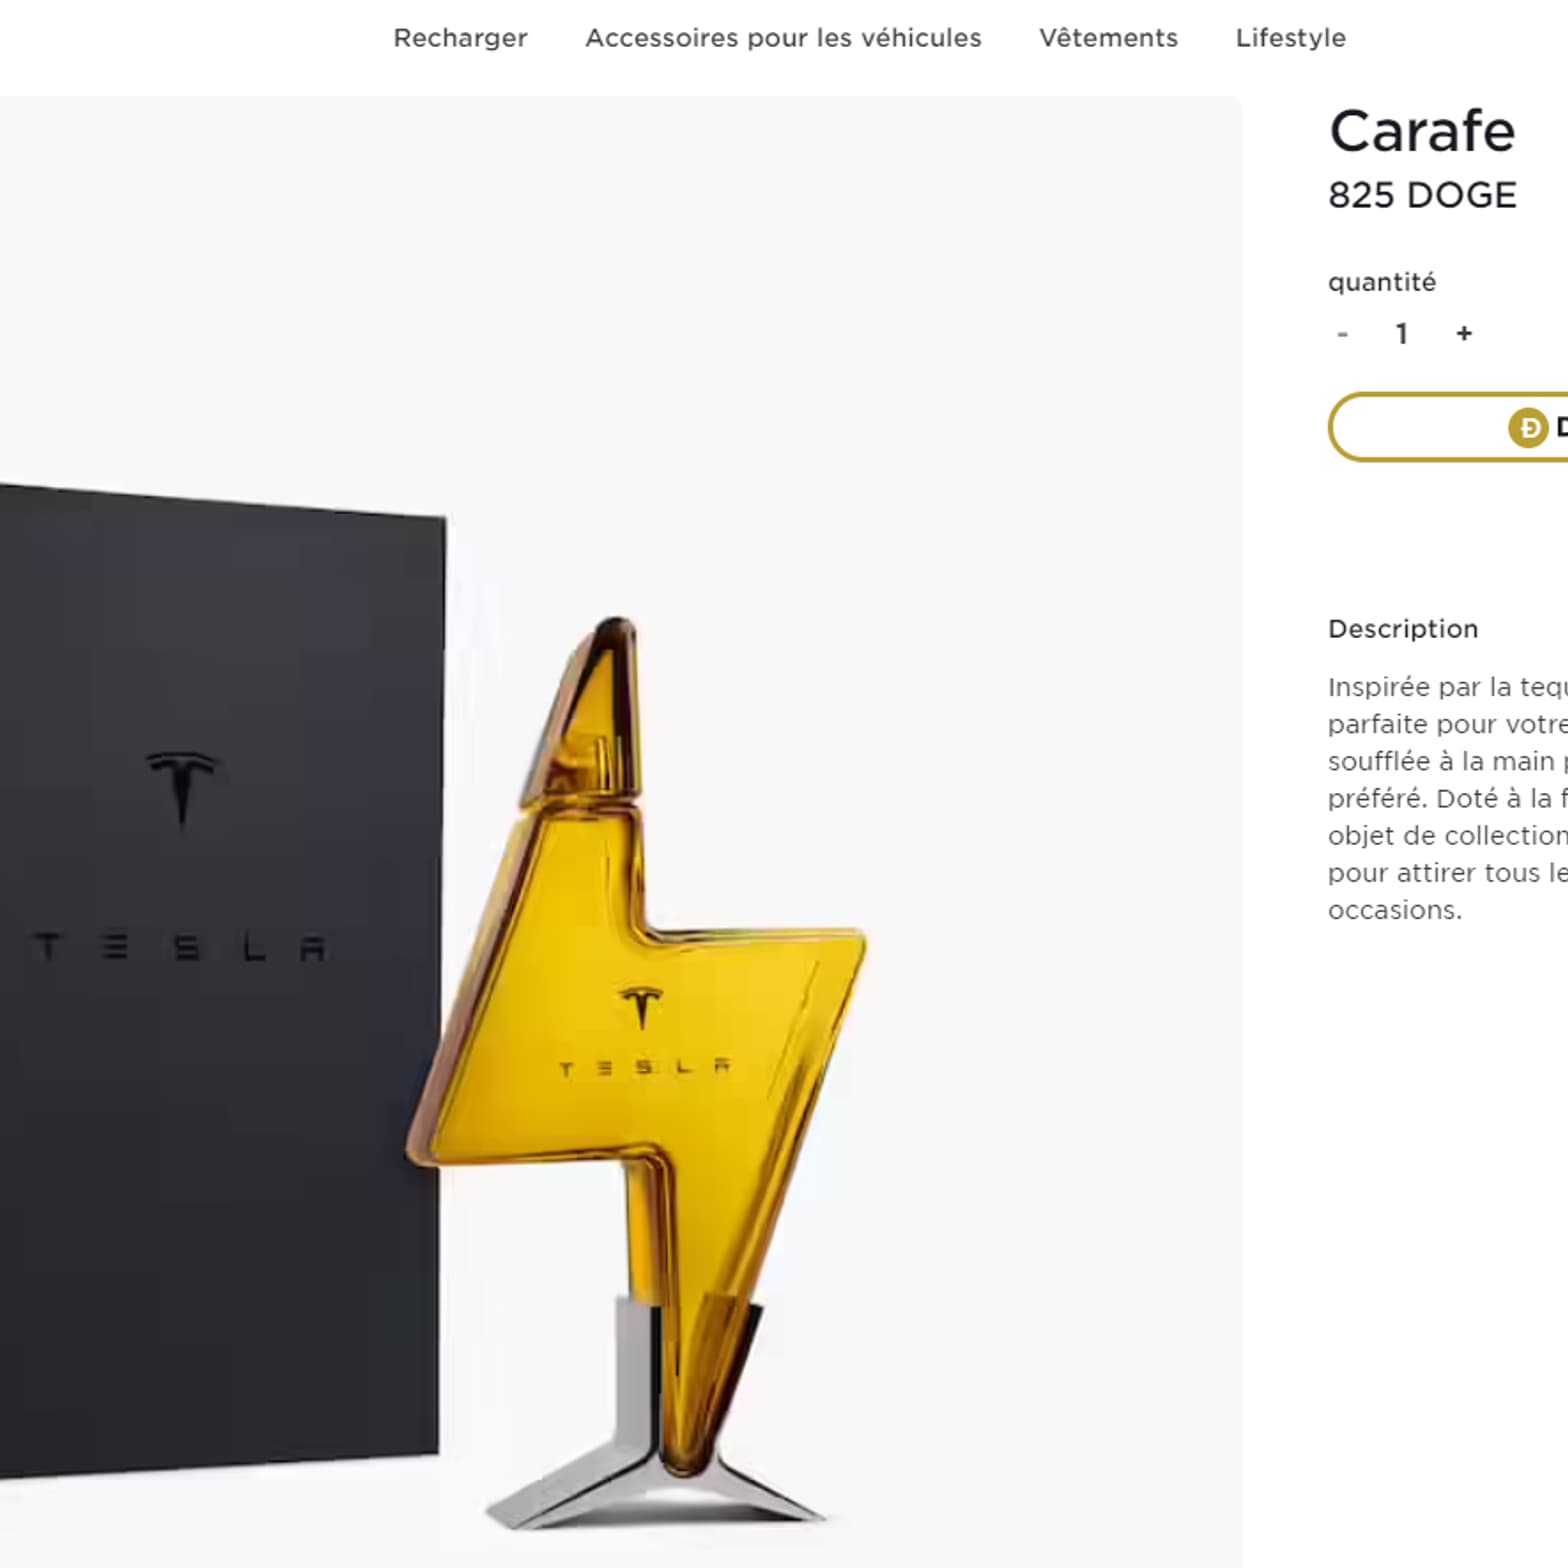Click the quantité label
This screenshot has height=1568, width=1568.
[x=1382, y=283]
